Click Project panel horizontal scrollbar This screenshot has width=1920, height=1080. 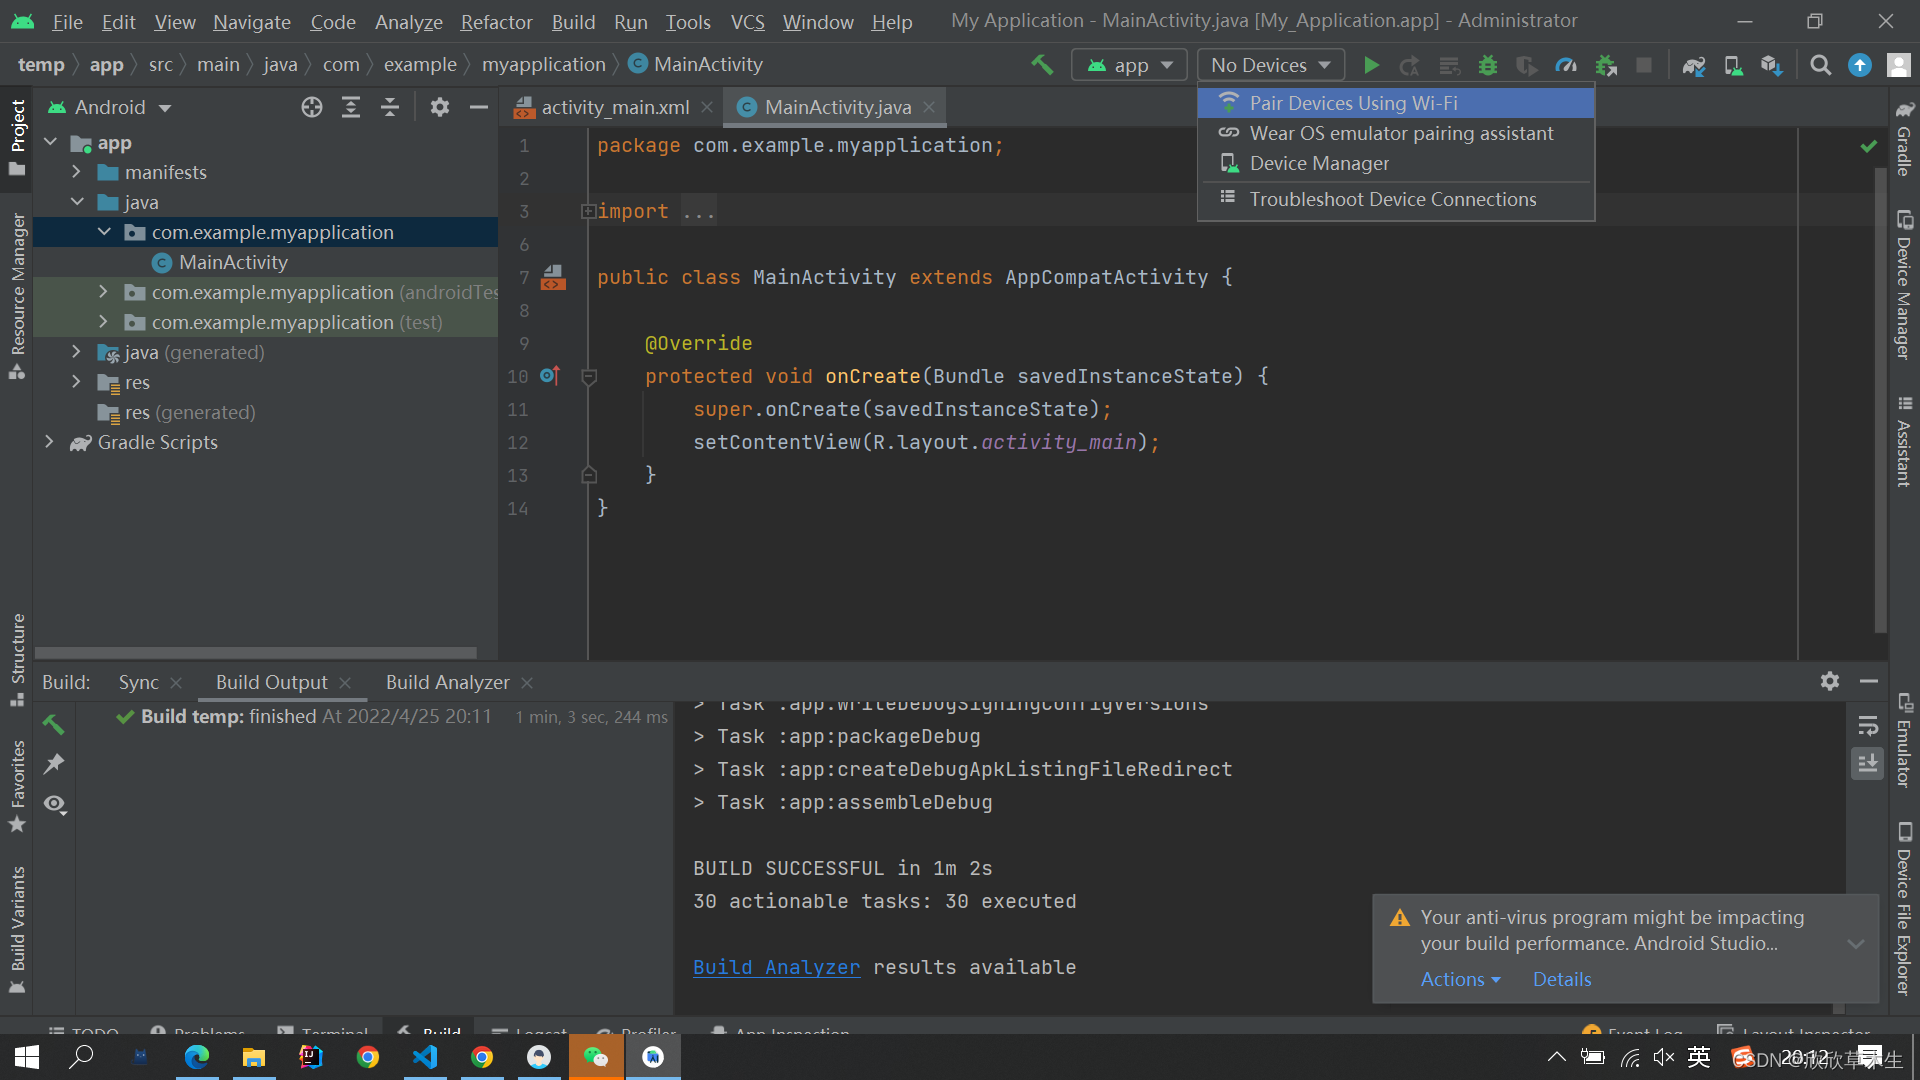256,652
